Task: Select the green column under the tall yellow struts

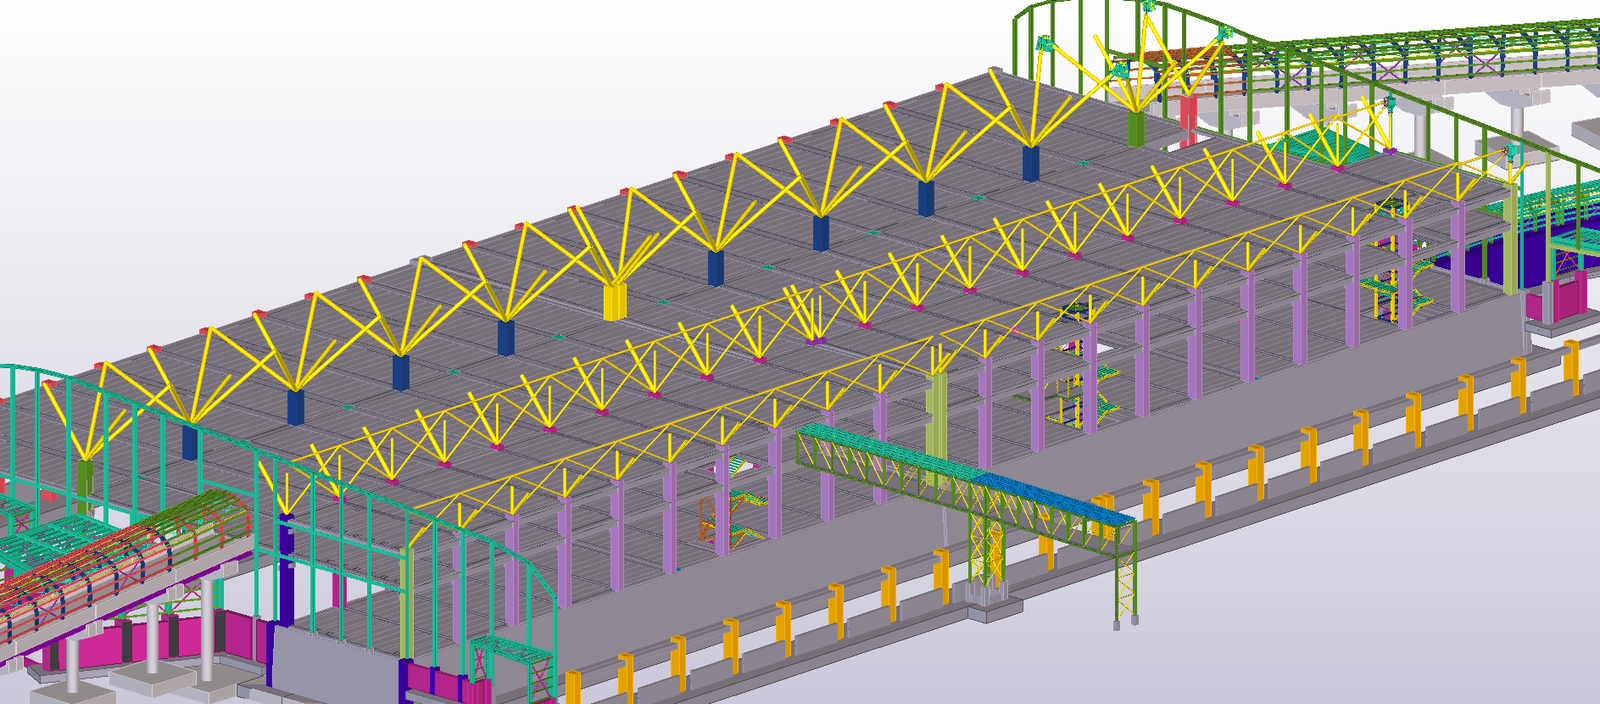Action: point(1136,127)
